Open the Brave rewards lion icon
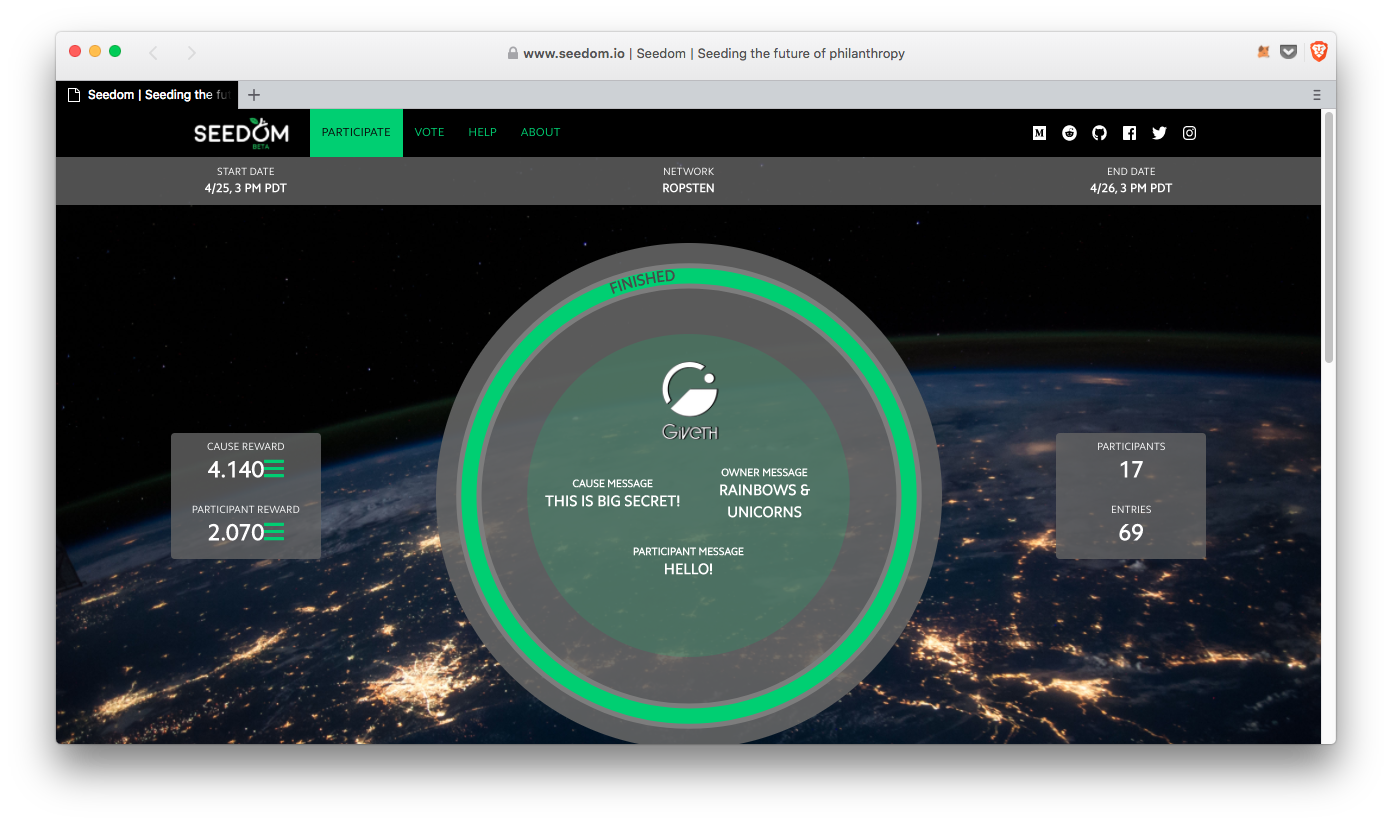Viewport: 1392px width, 824px height. [1318, 51]
